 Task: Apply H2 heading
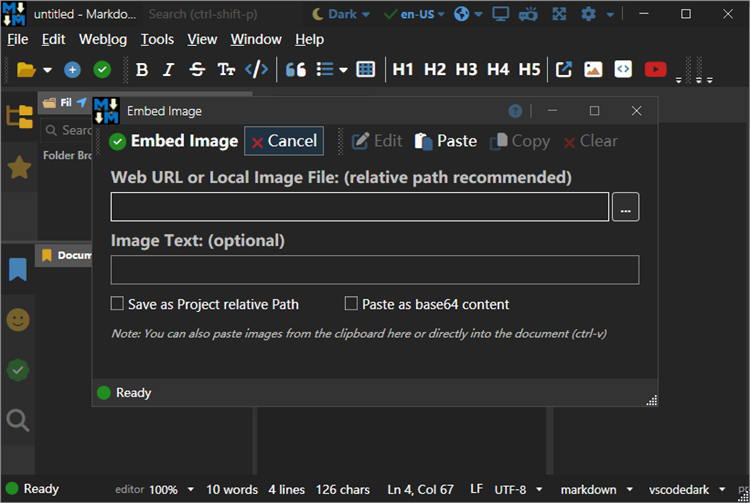435,70
